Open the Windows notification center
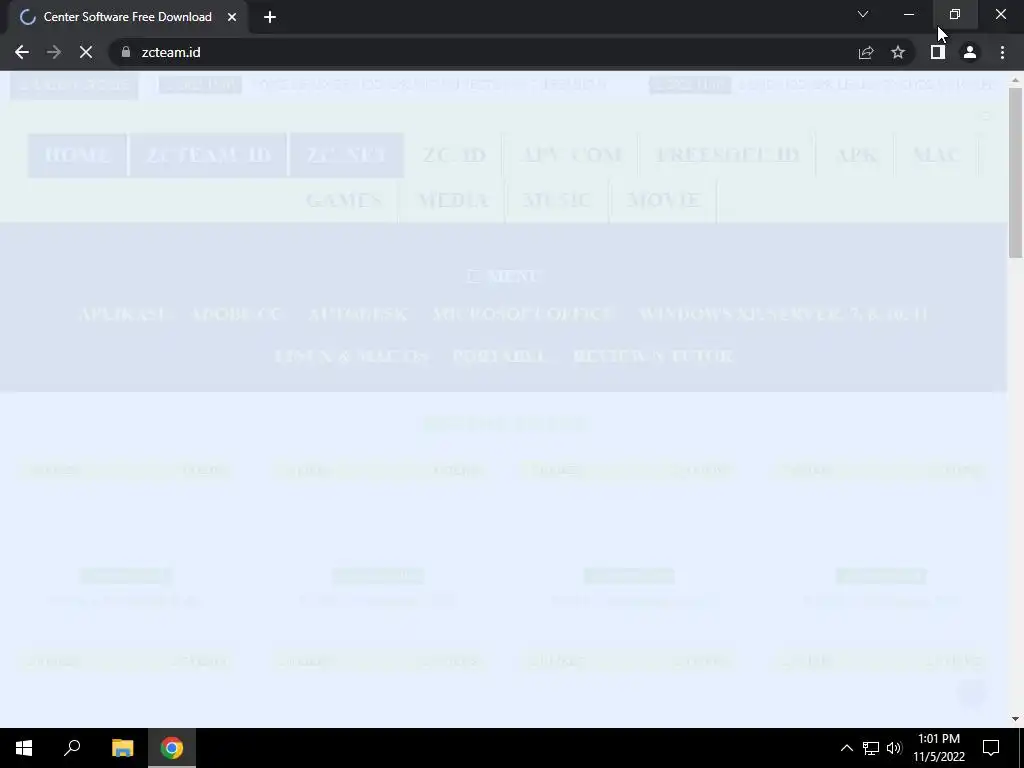Viewport: 1024px width, 768px height. [991, 748]
